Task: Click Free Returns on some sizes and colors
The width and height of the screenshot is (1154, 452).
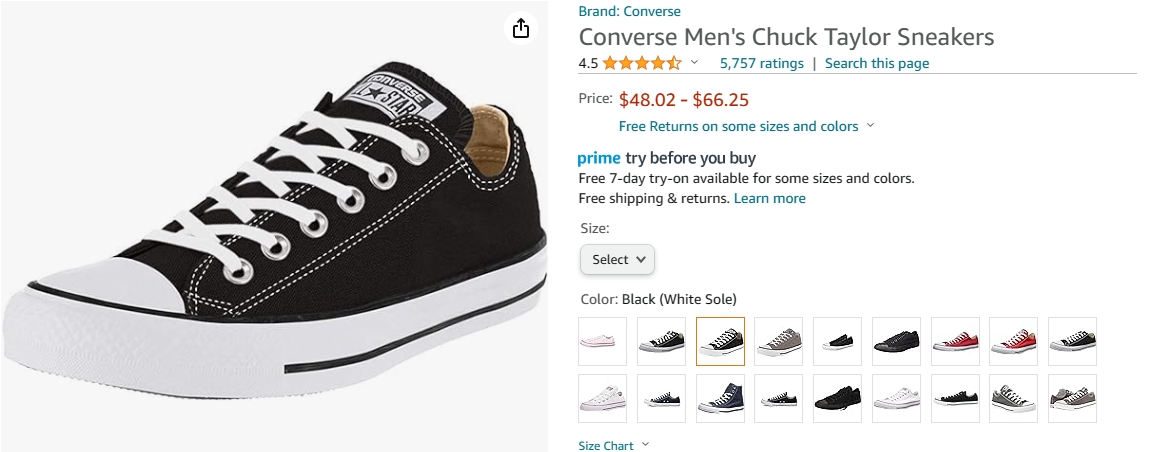Action: (738, 126)
